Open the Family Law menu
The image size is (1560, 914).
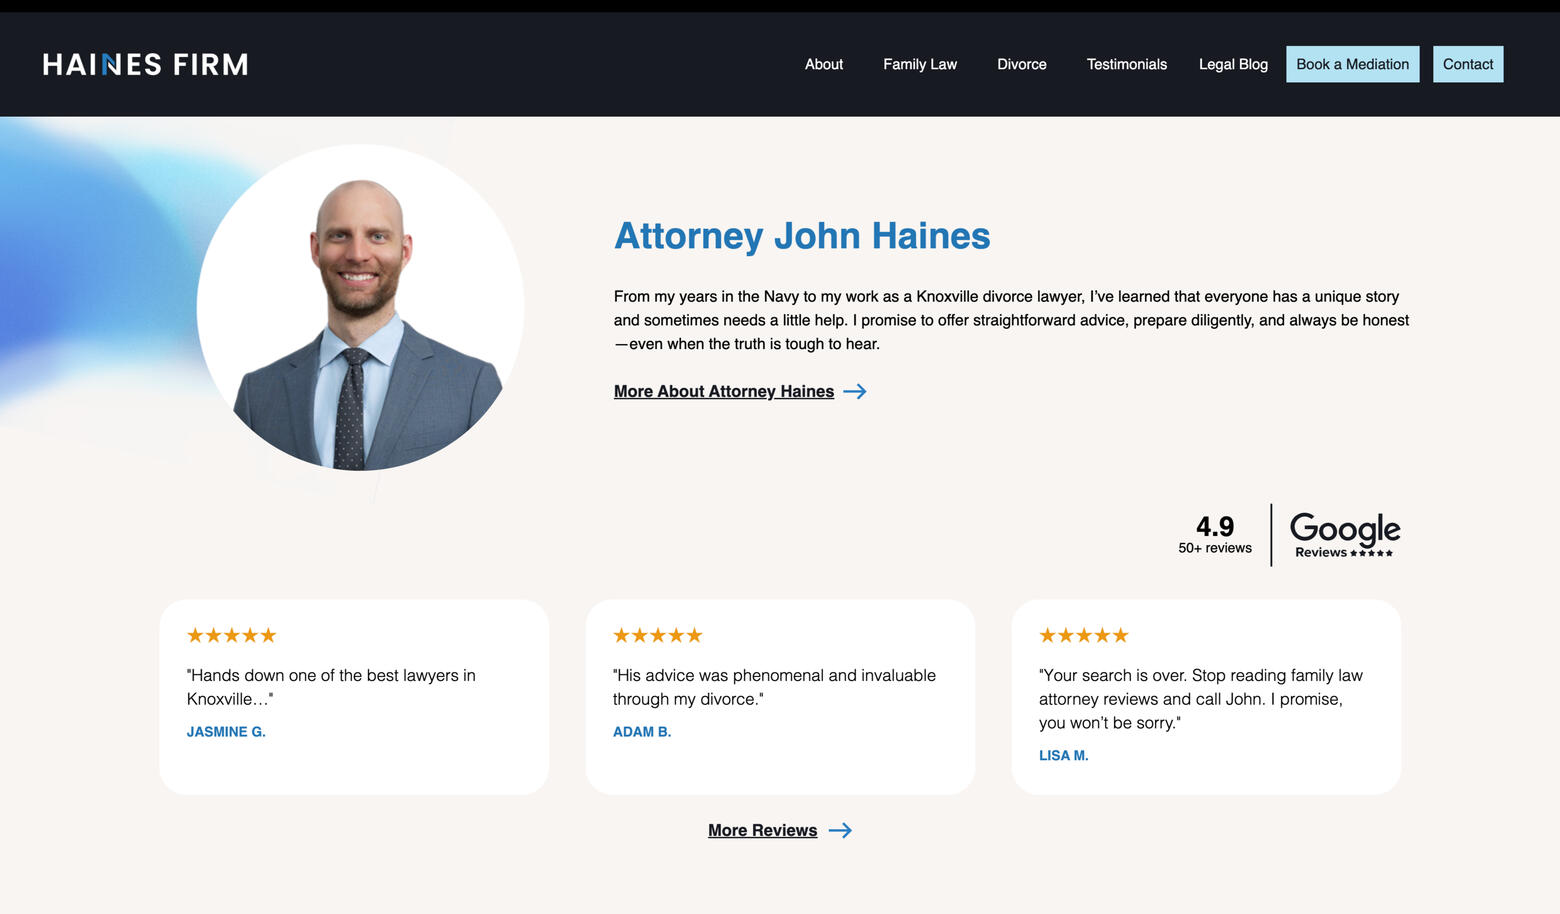920,65
